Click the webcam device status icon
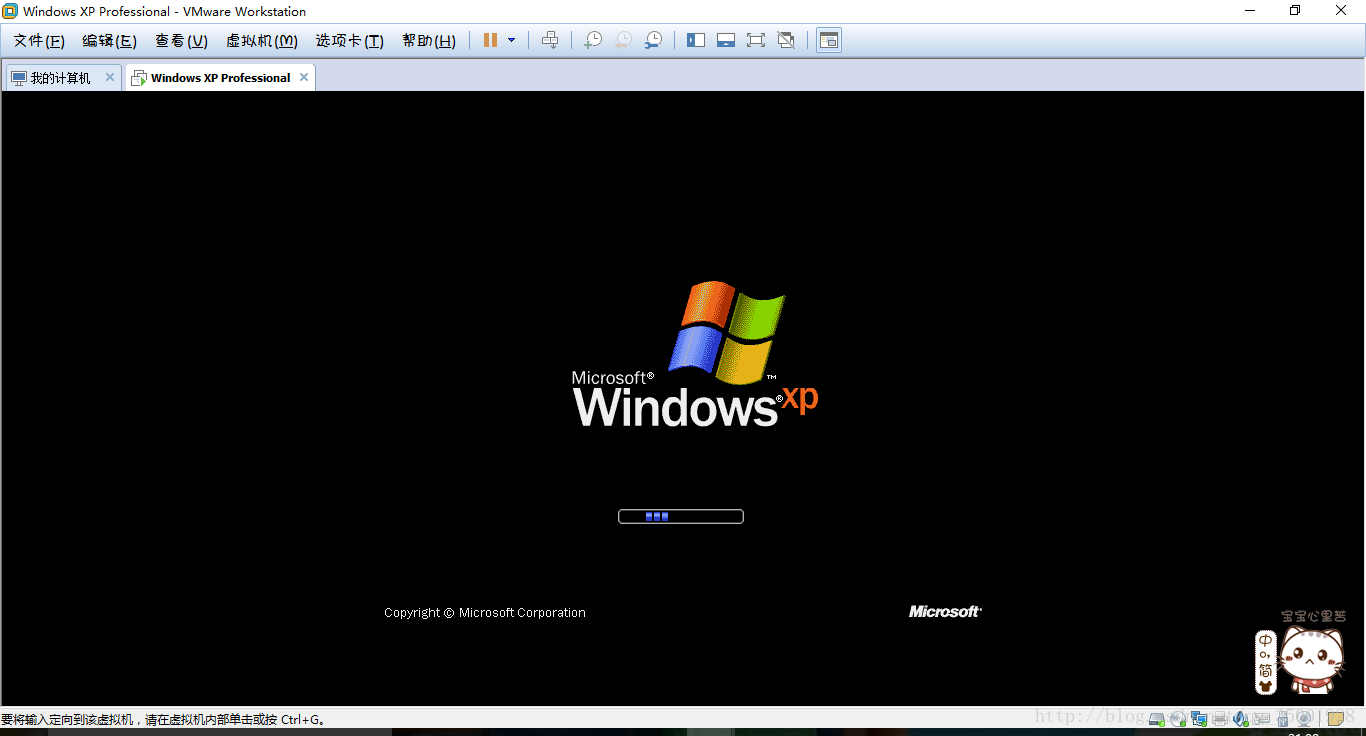Image resolution: width=1366 pixels, height=736 pixels. click(1304, 718)
